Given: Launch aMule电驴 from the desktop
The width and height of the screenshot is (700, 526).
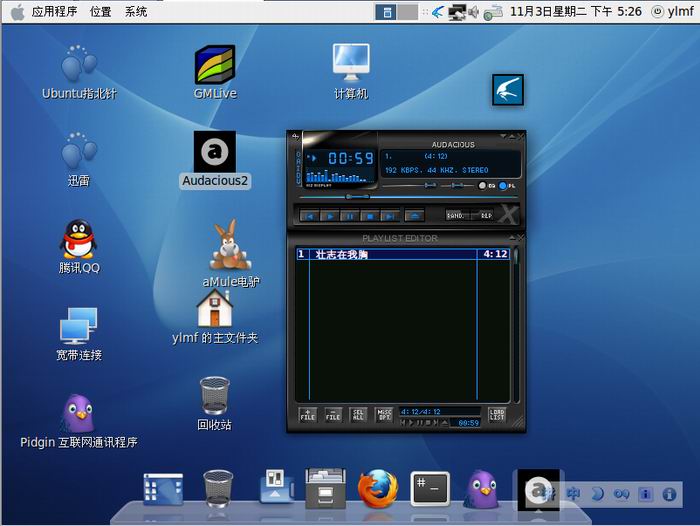Looking at the screenshot, I should click(230, 253).
